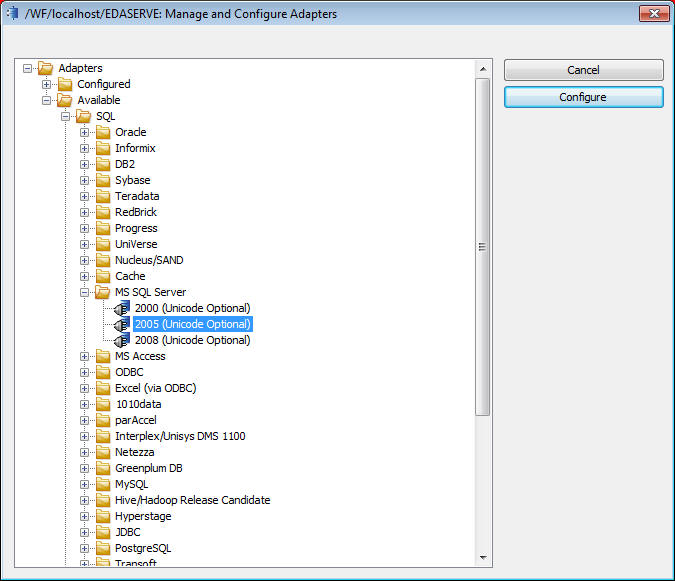Select the MS Access label
The image size is (675, 581).
coord(140,356)
